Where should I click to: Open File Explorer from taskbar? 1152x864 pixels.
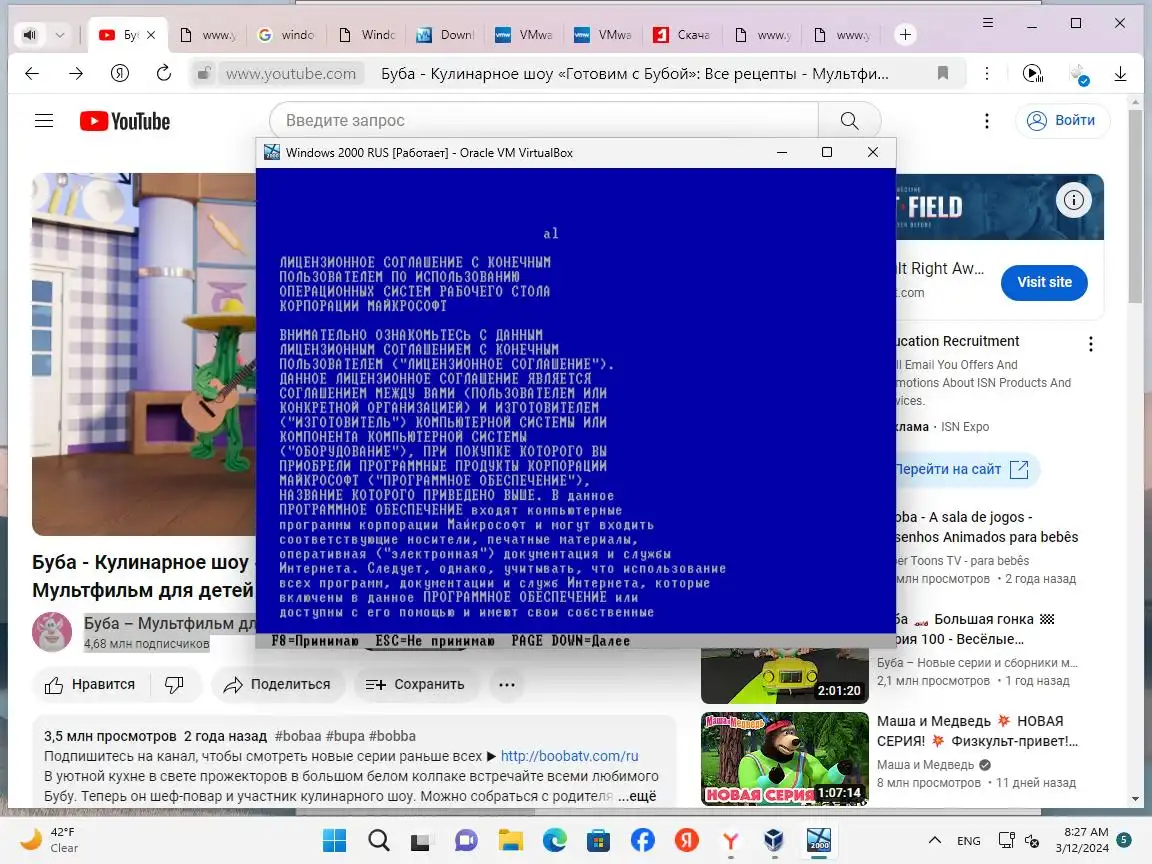point(511,840)
